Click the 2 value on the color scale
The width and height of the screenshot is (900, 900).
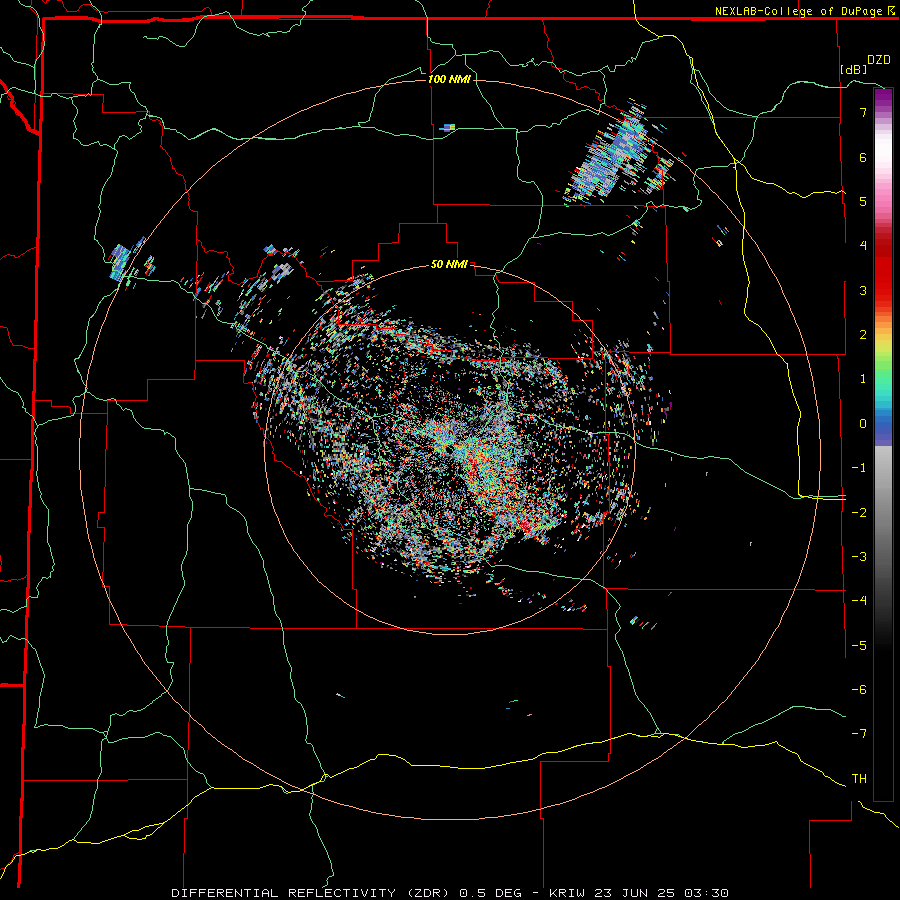point(863,335)
